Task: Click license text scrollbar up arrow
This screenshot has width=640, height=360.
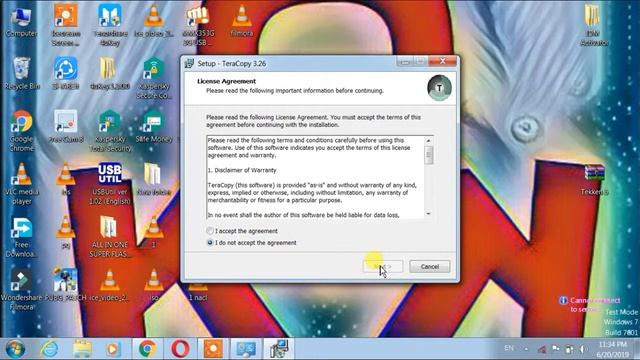Action: (x=428, y=141)
